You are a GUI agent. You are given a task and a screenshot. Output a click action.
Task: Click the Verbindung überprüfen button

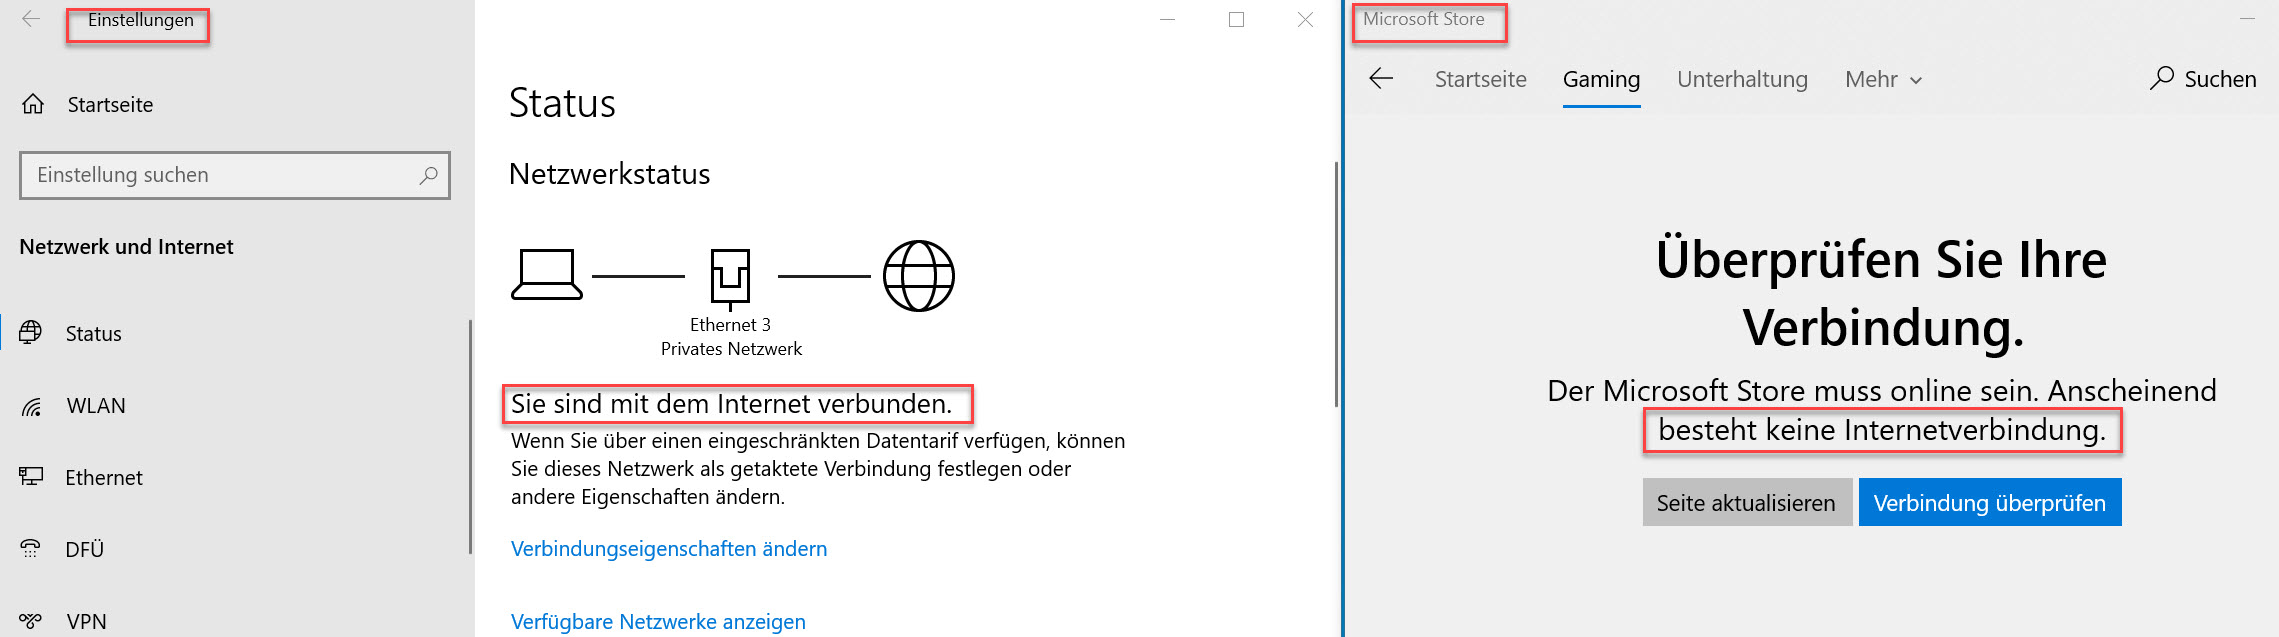(1990, 502)
